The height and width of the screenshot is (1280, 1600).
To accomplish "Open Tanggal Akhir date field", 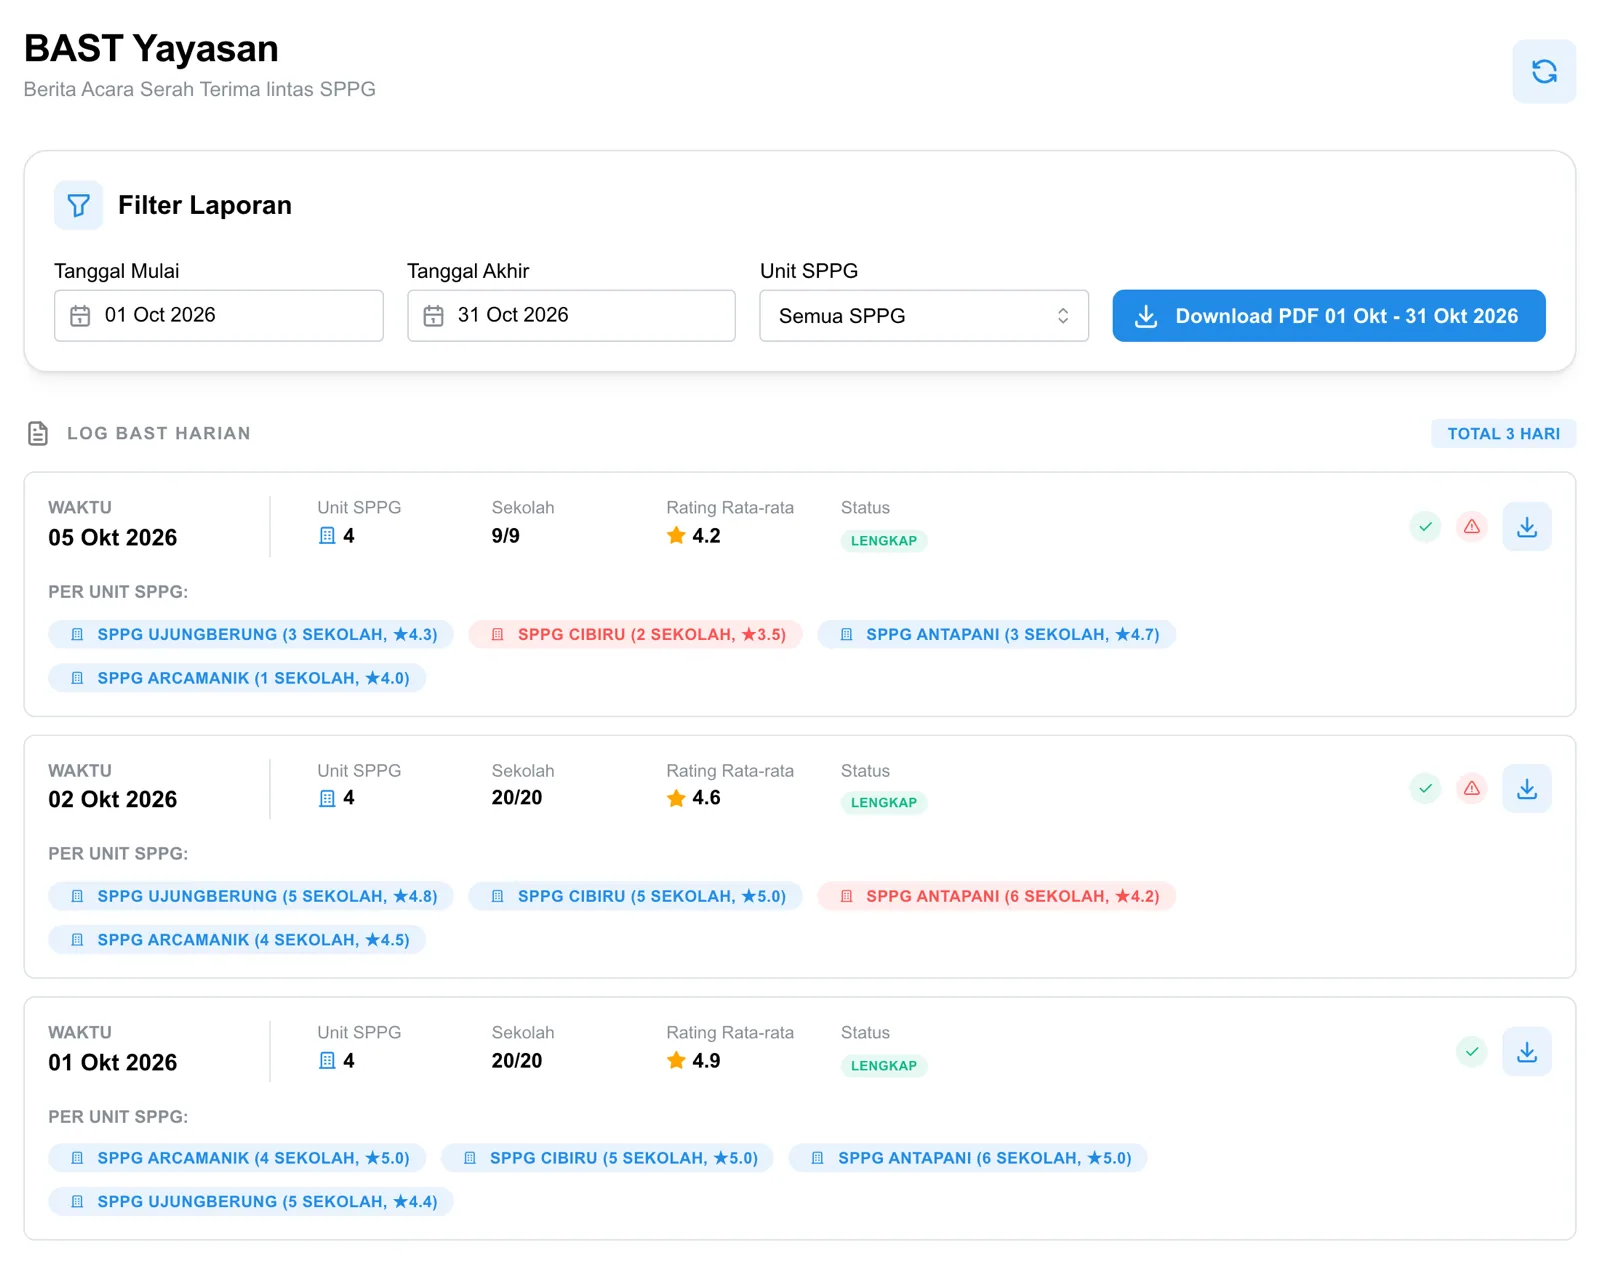I will [x=571, y=316].
